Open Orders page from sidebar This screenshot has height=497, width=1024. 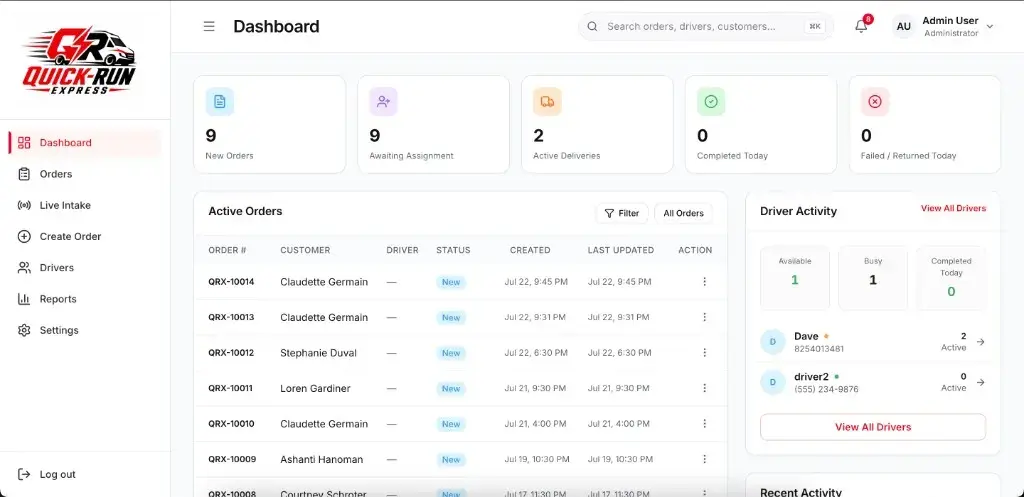[x=85, y=174]
